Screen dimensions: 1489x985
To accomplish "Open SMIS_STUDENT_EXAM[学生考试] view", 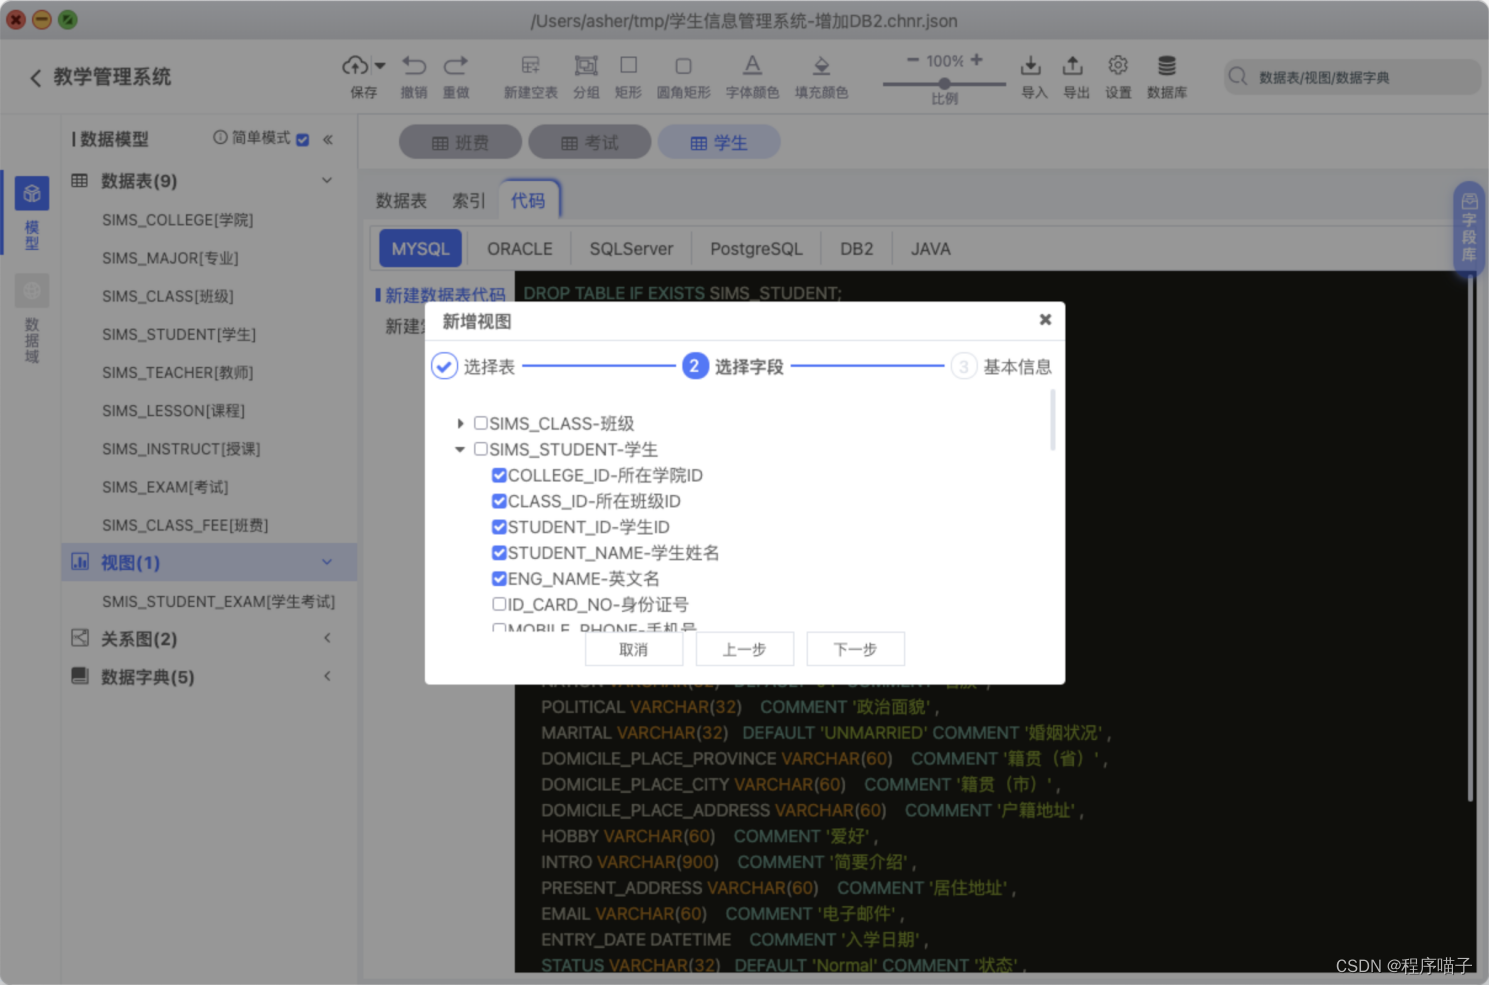I will pos(218,601).
